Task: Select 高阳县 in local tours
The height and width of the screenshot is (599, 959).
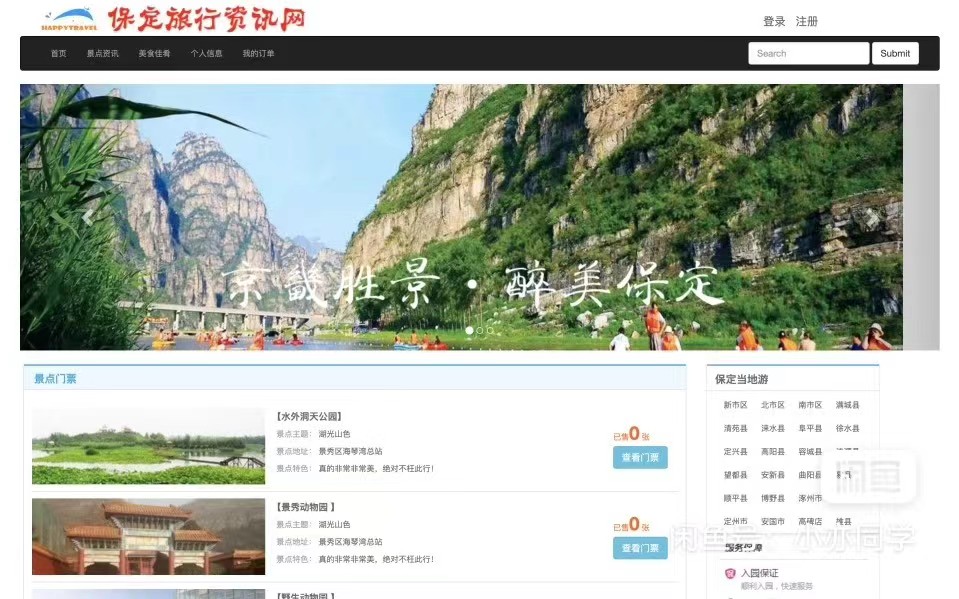Action: point(772,452)
